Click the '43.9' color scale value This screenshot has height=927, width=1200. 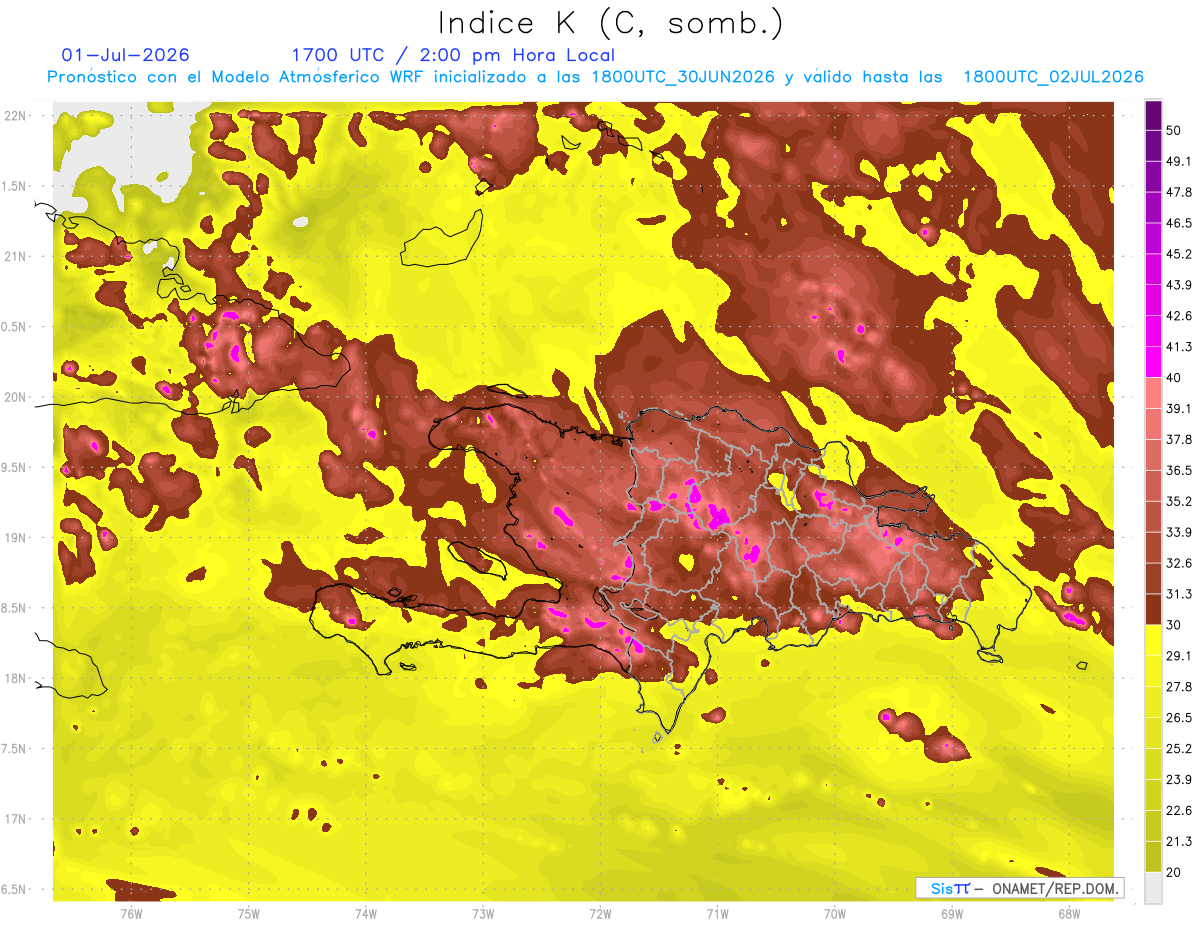coord(1178,285)
